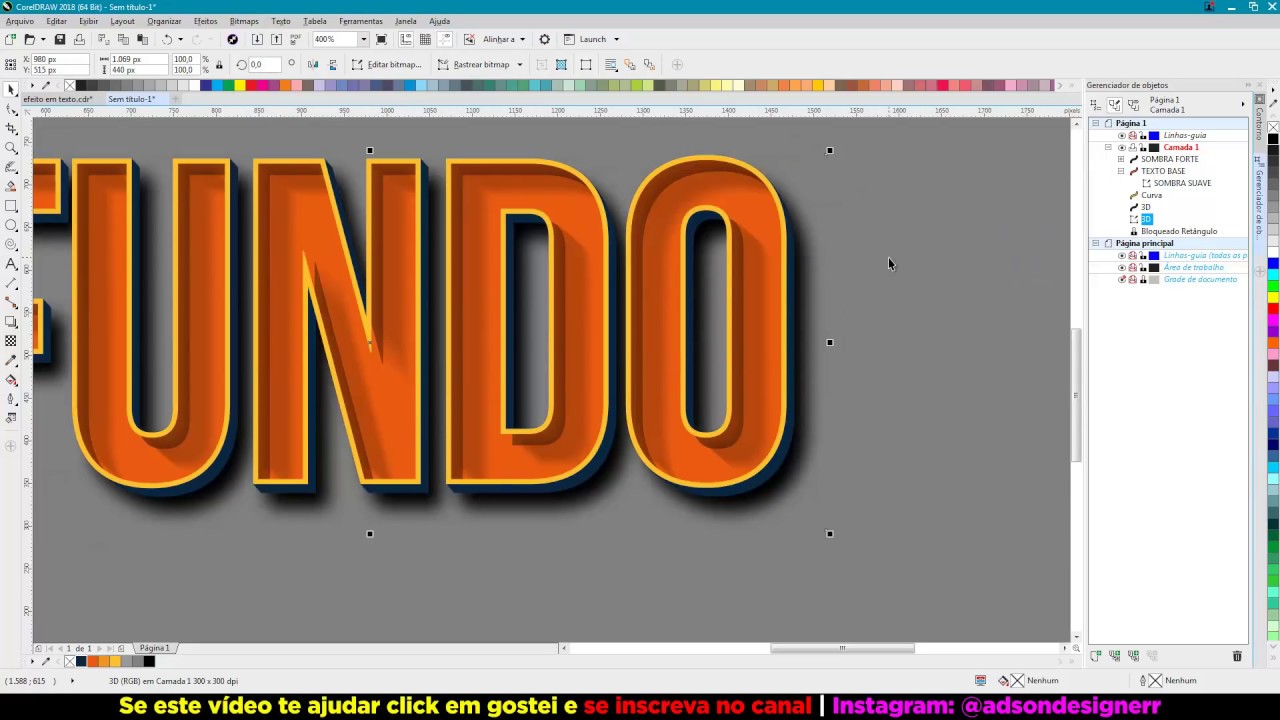Open the zoom level dropdown

click(x=363, y=39)
